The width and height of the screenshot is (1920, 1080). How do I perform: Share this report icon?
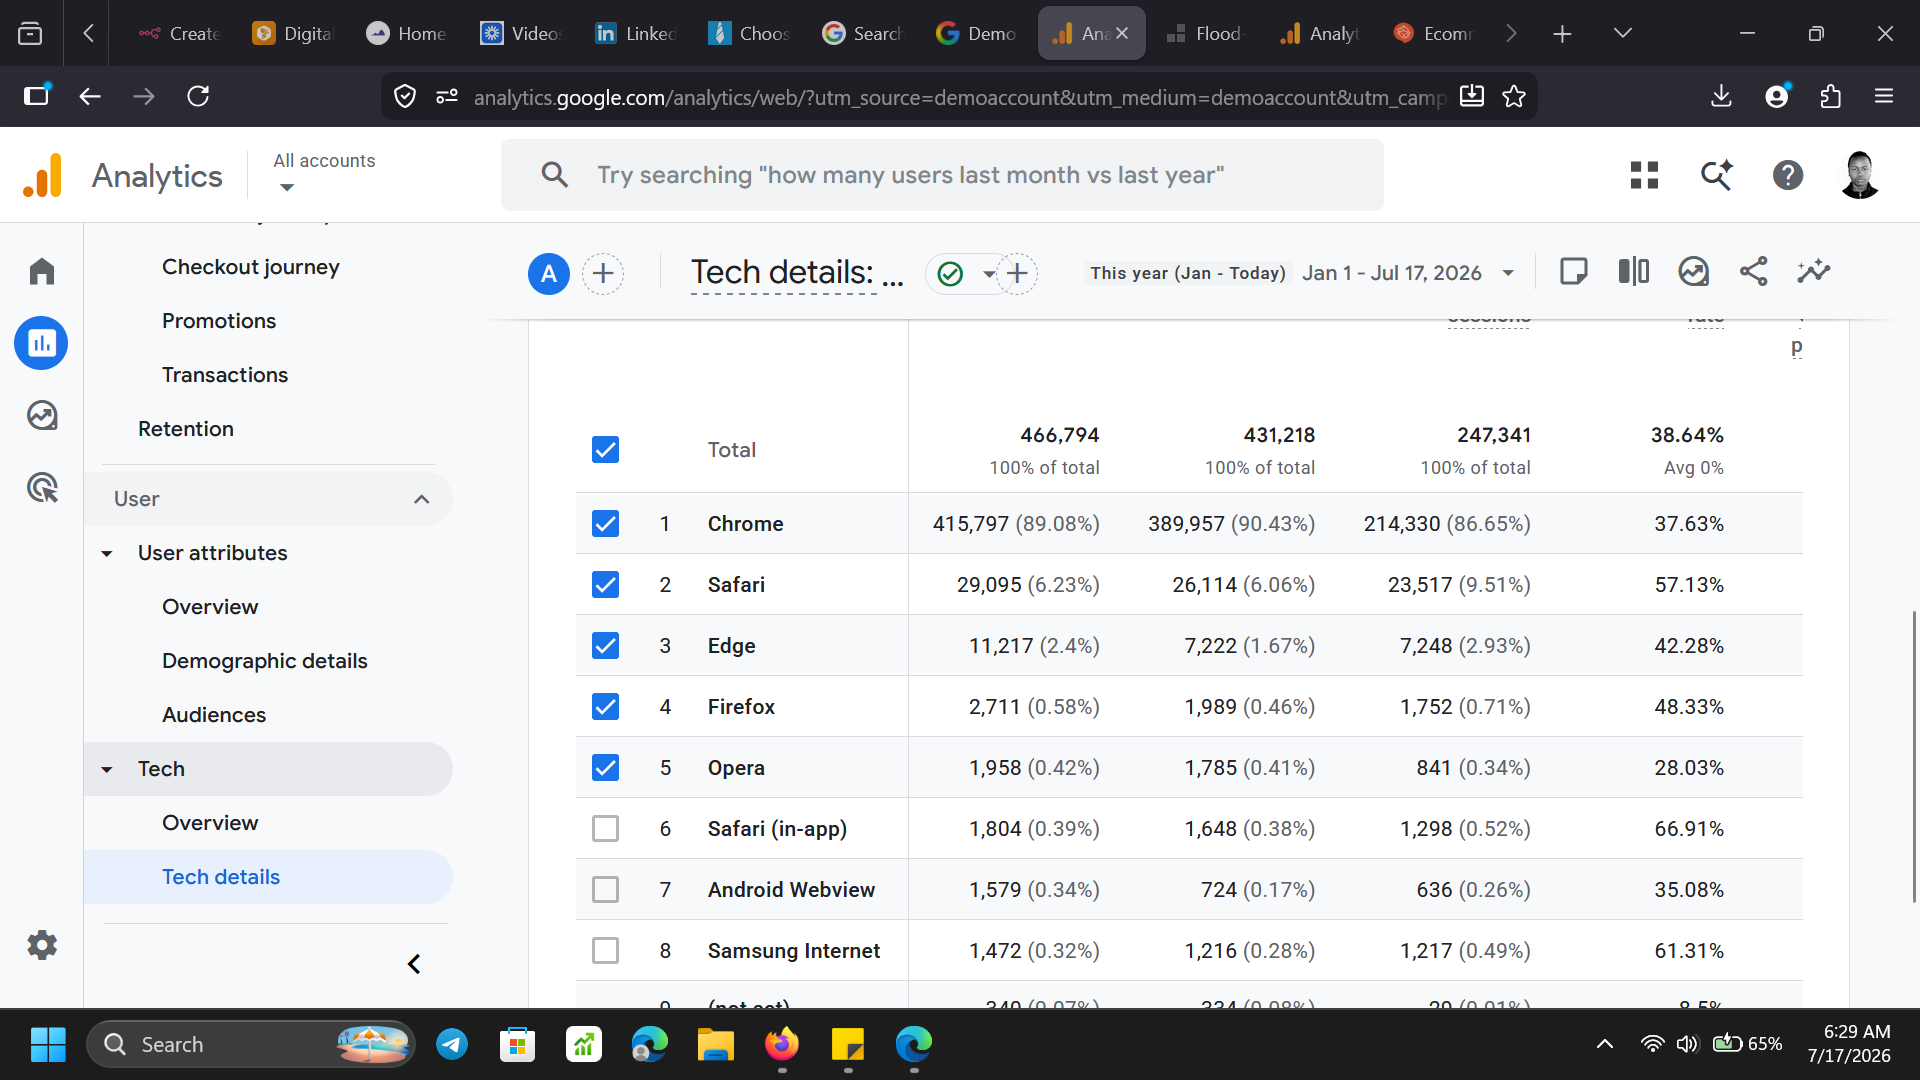pos(1754,272)
